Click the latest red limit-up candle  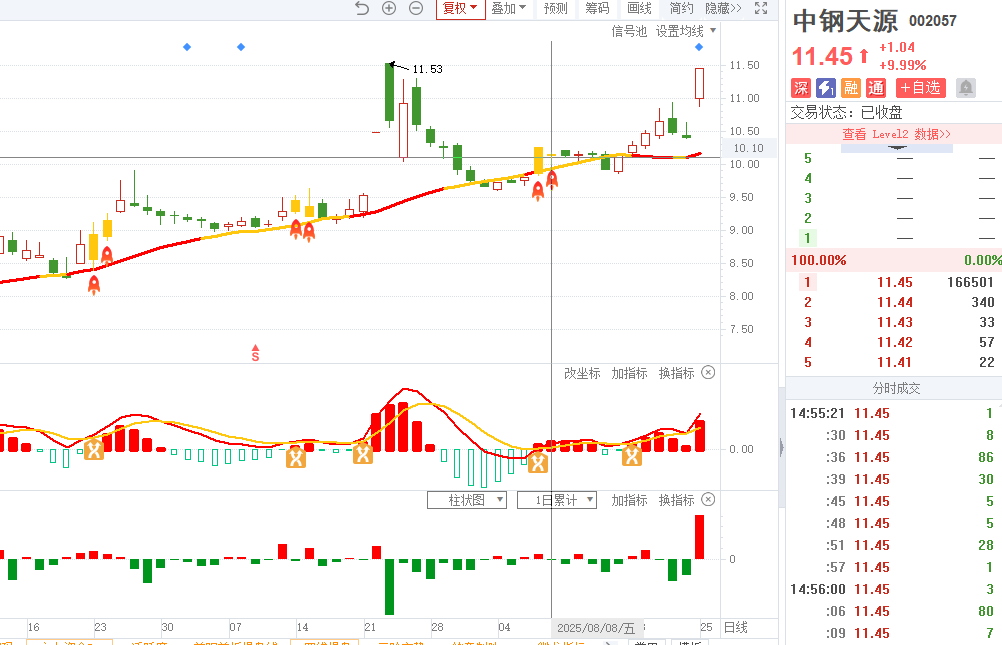point(700,83)
